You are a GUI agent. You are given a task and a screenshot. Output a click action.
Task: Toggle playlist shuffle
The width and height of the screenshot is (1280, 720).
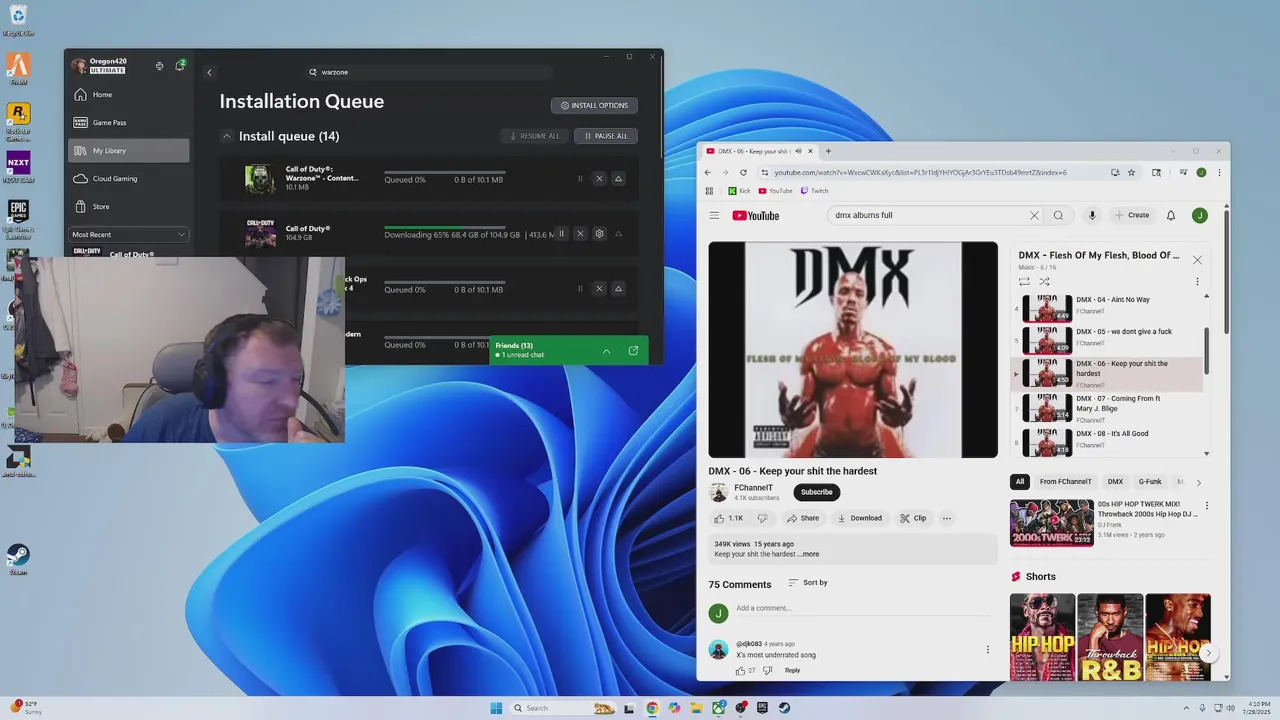click(1044, 282)
